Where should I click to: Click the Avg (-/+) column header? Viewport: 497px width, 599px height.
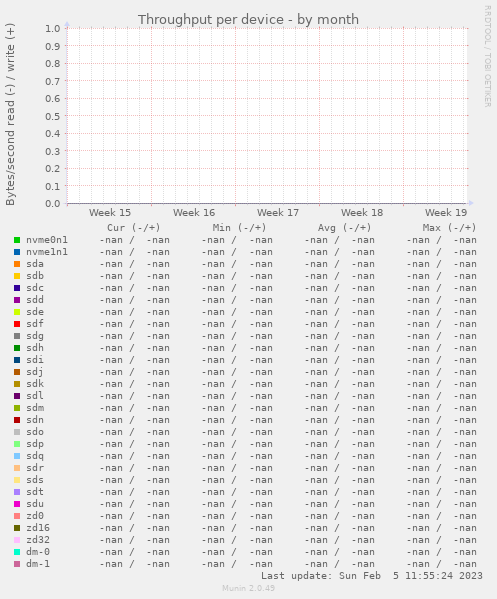coord(345,228)
